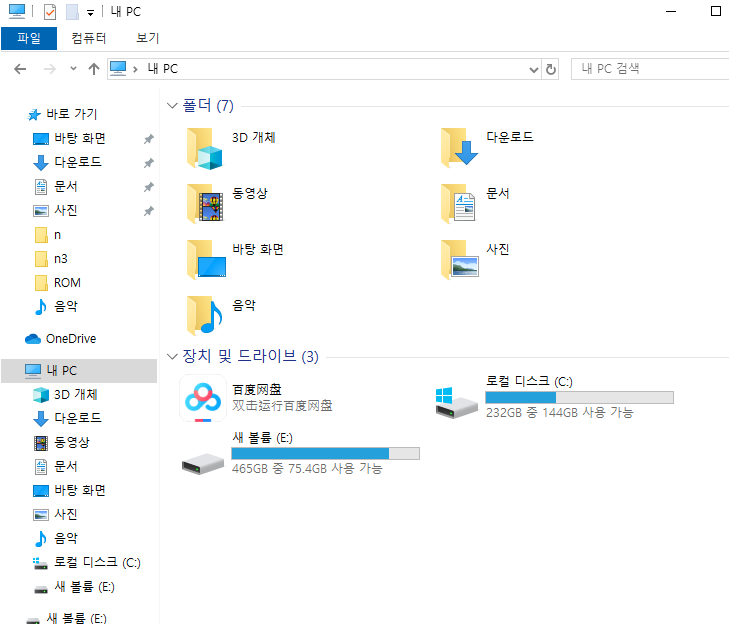Select 다운로드 under 내 PC in sidebar
The image size is (729, 624).
[78, 418]
